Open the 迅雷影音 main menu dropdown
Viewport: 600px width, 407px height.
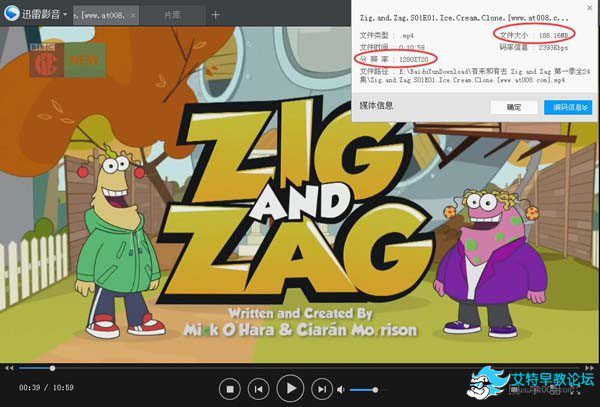tap(65, 15)
